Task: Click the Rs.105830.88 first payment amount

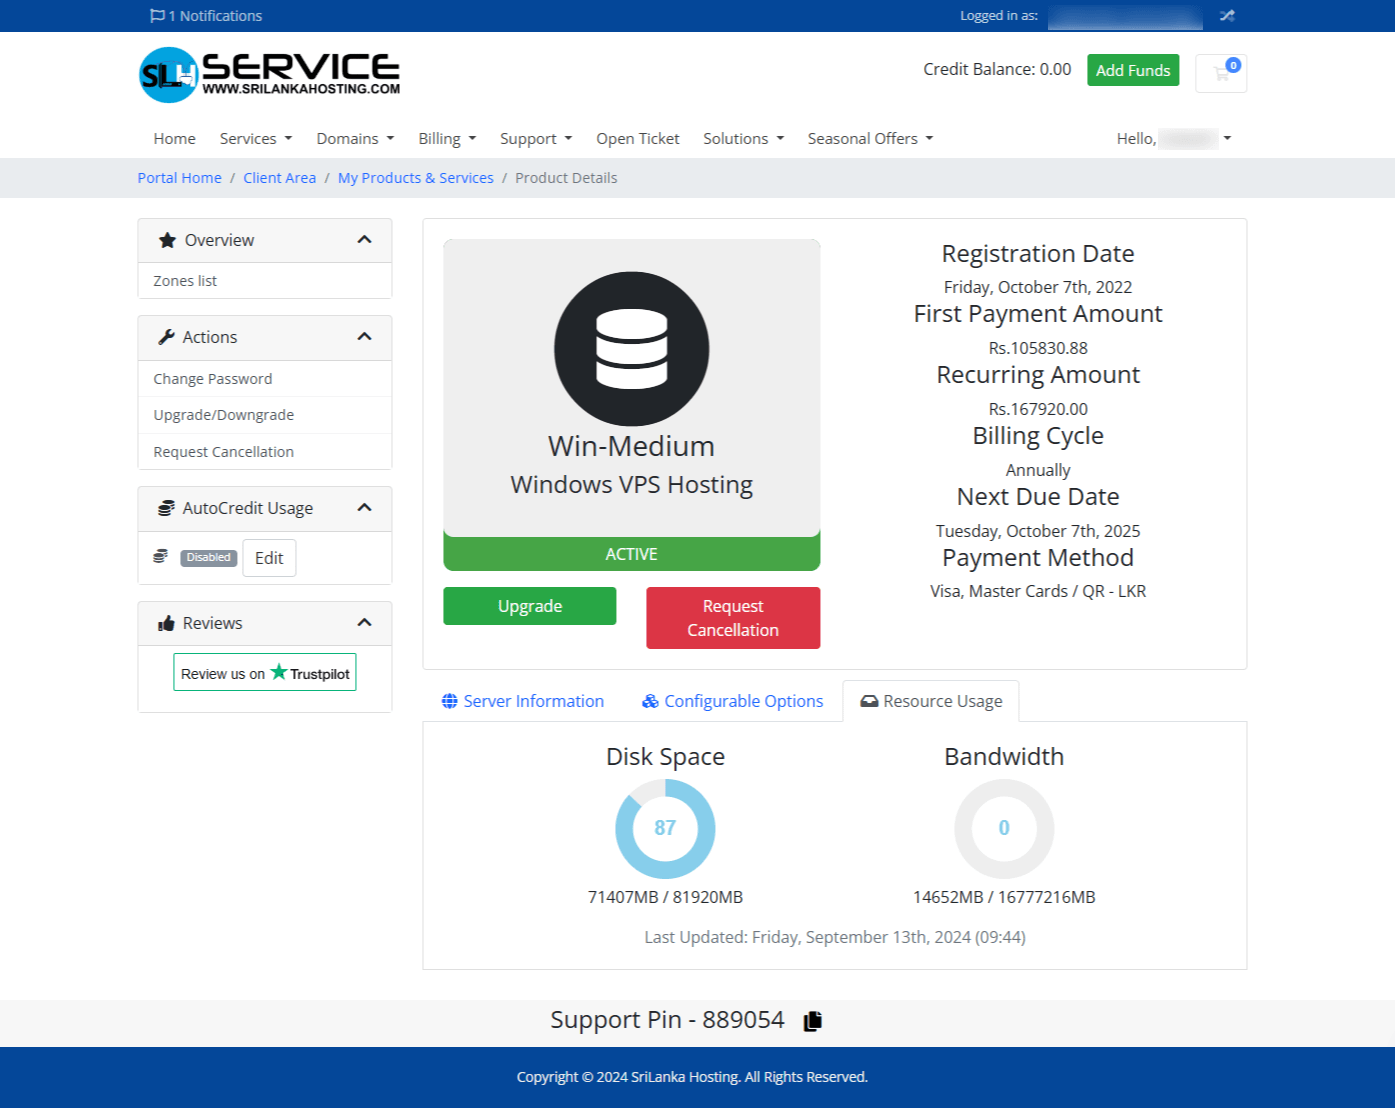Action: (x=1038, y=348)
